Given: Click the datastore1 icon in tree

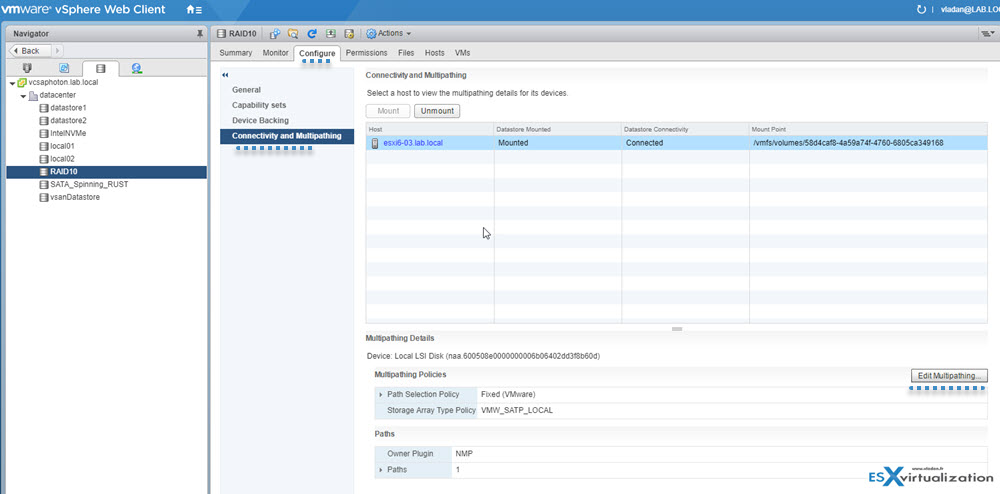Looking at the screenshot, I should pyautogui.click(x=43, y=108).
